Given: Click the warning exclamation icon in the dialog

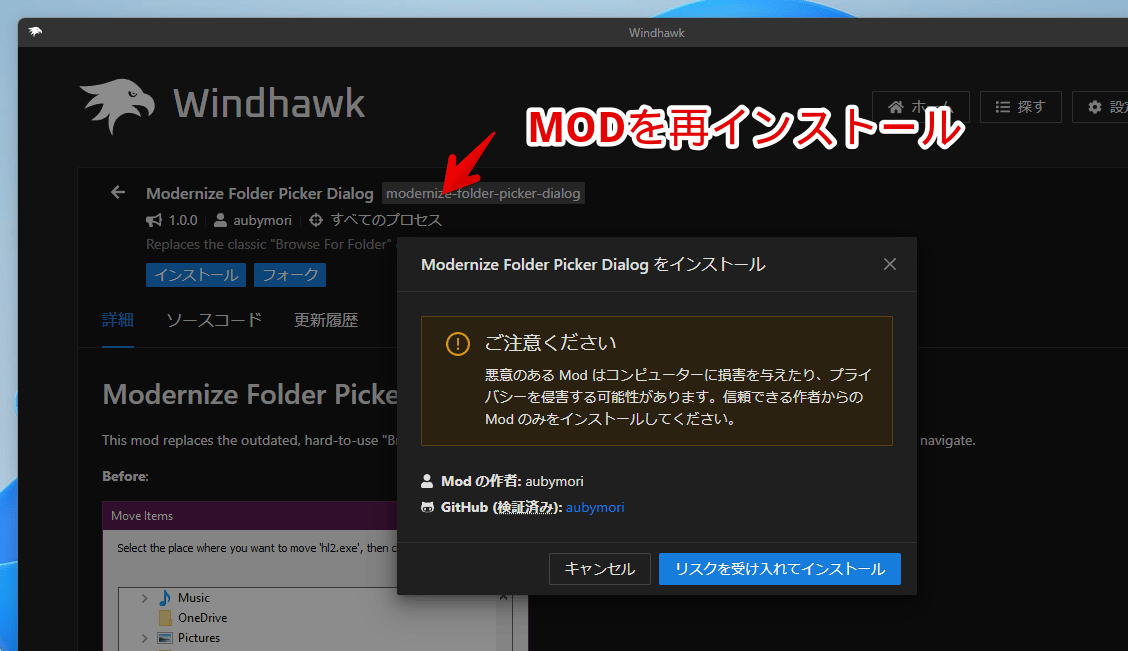Looking at the screenshot, I should click(458, 344).
